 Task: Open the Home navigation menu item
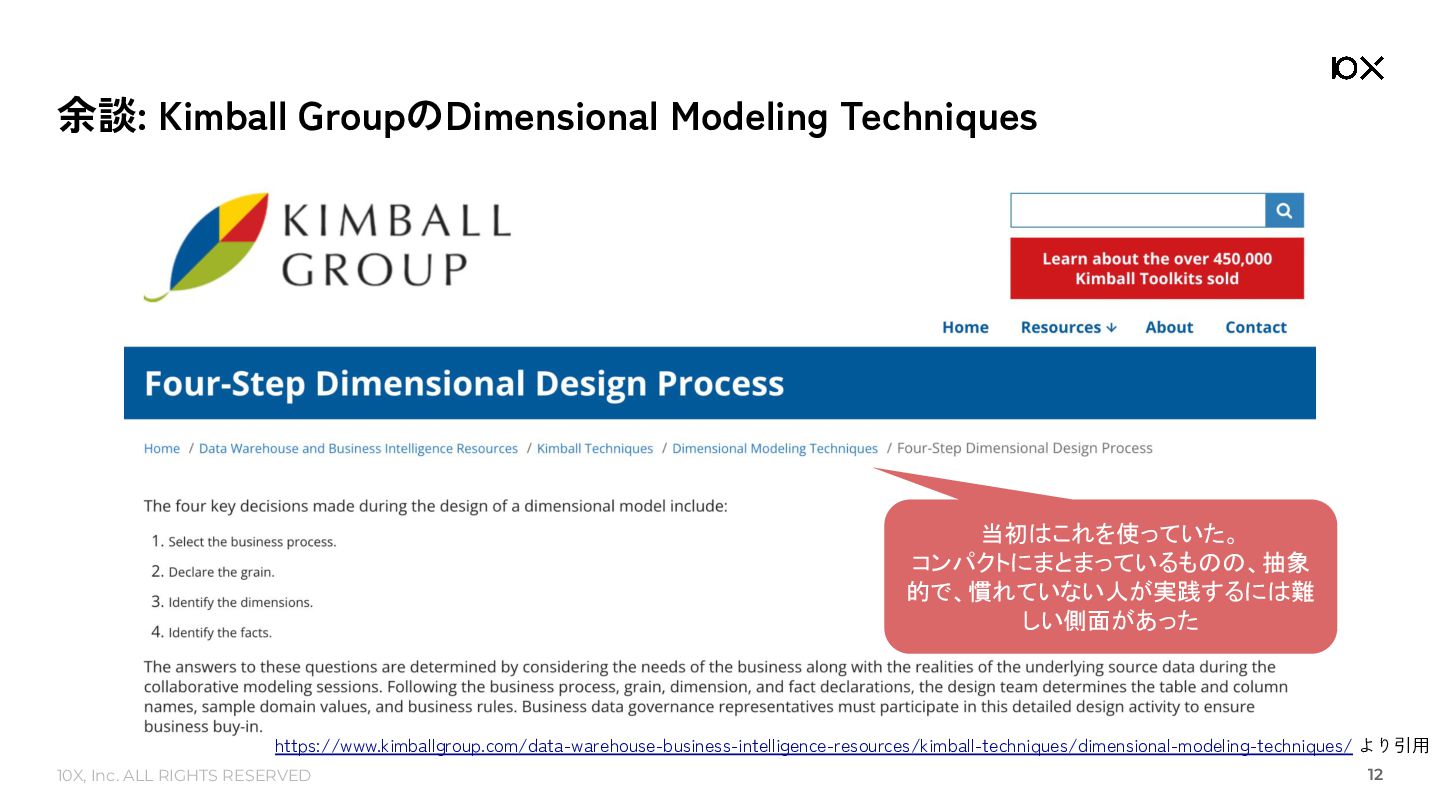click(x=965, y=327)
